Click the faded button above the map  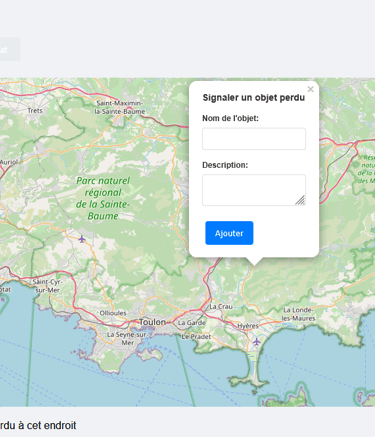(9, 49)
